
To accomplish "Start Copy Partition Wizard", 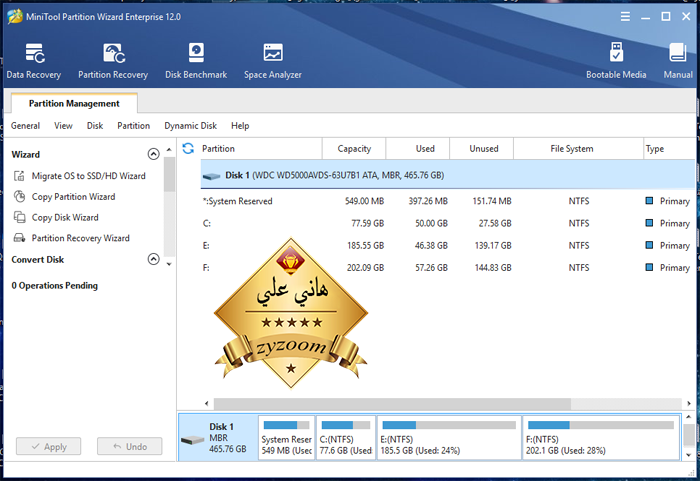I will (x=73, y=197).
